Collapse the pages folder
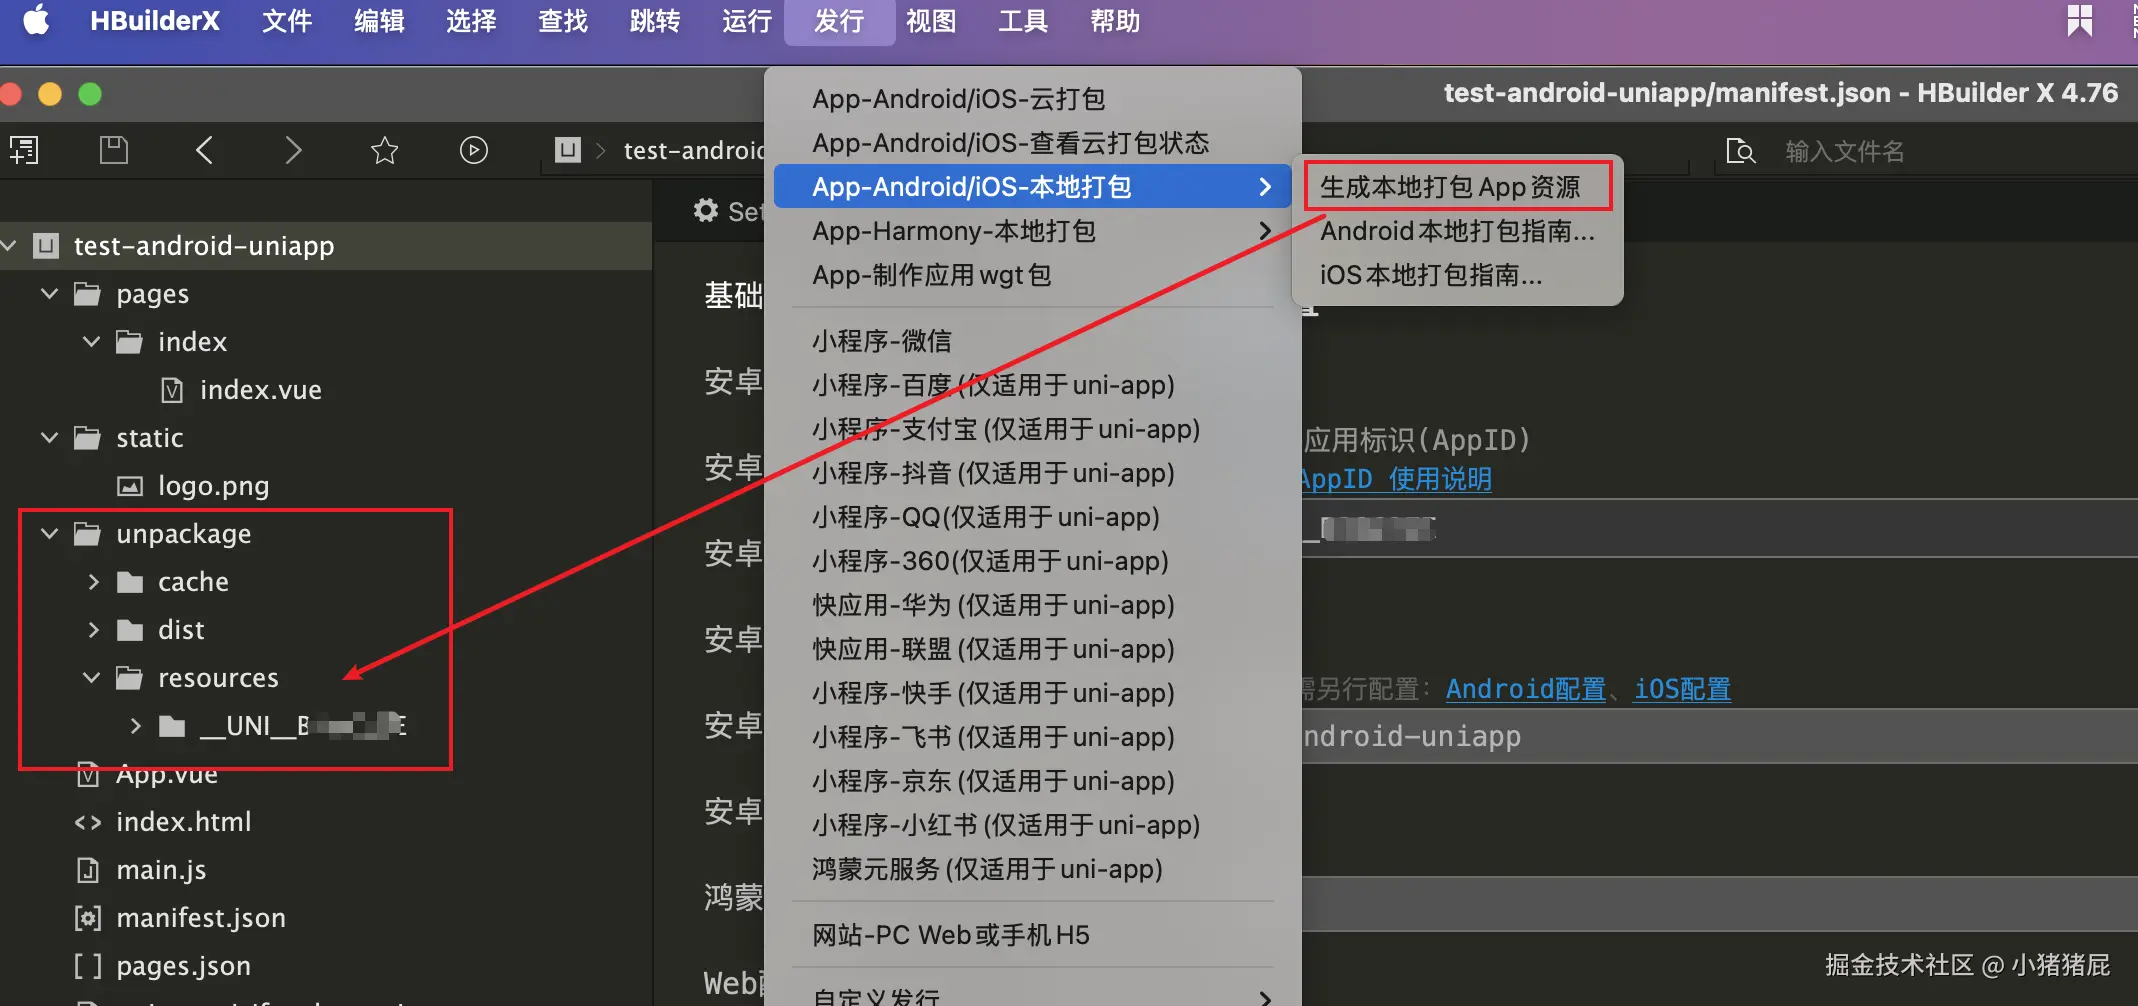Screen dimensions: 2138x1006 (x=49, y=294)
